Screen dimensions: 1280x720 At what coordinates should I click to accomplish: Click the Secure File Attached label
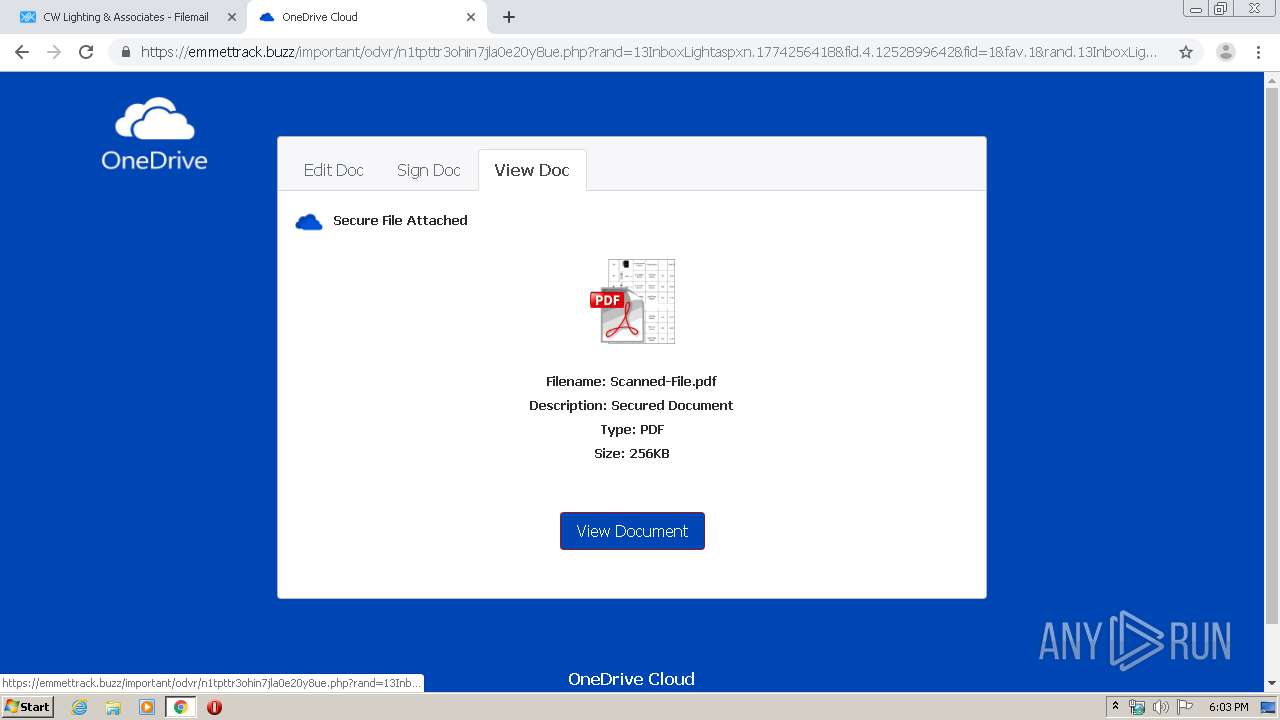[400, 220]
